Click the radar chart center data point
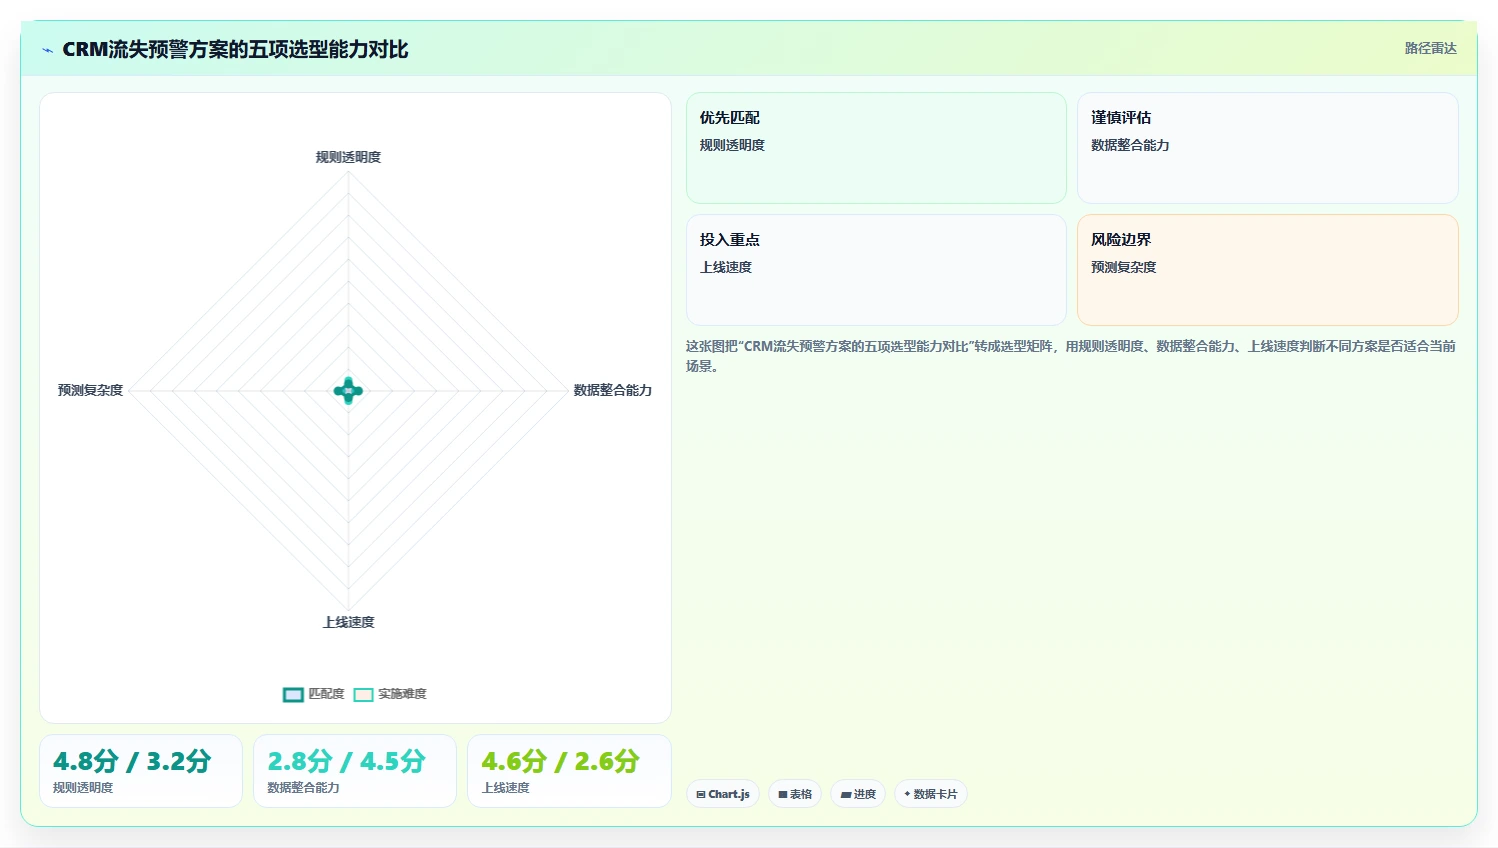This screenshot has width=1498, height=848. point(348,391)
